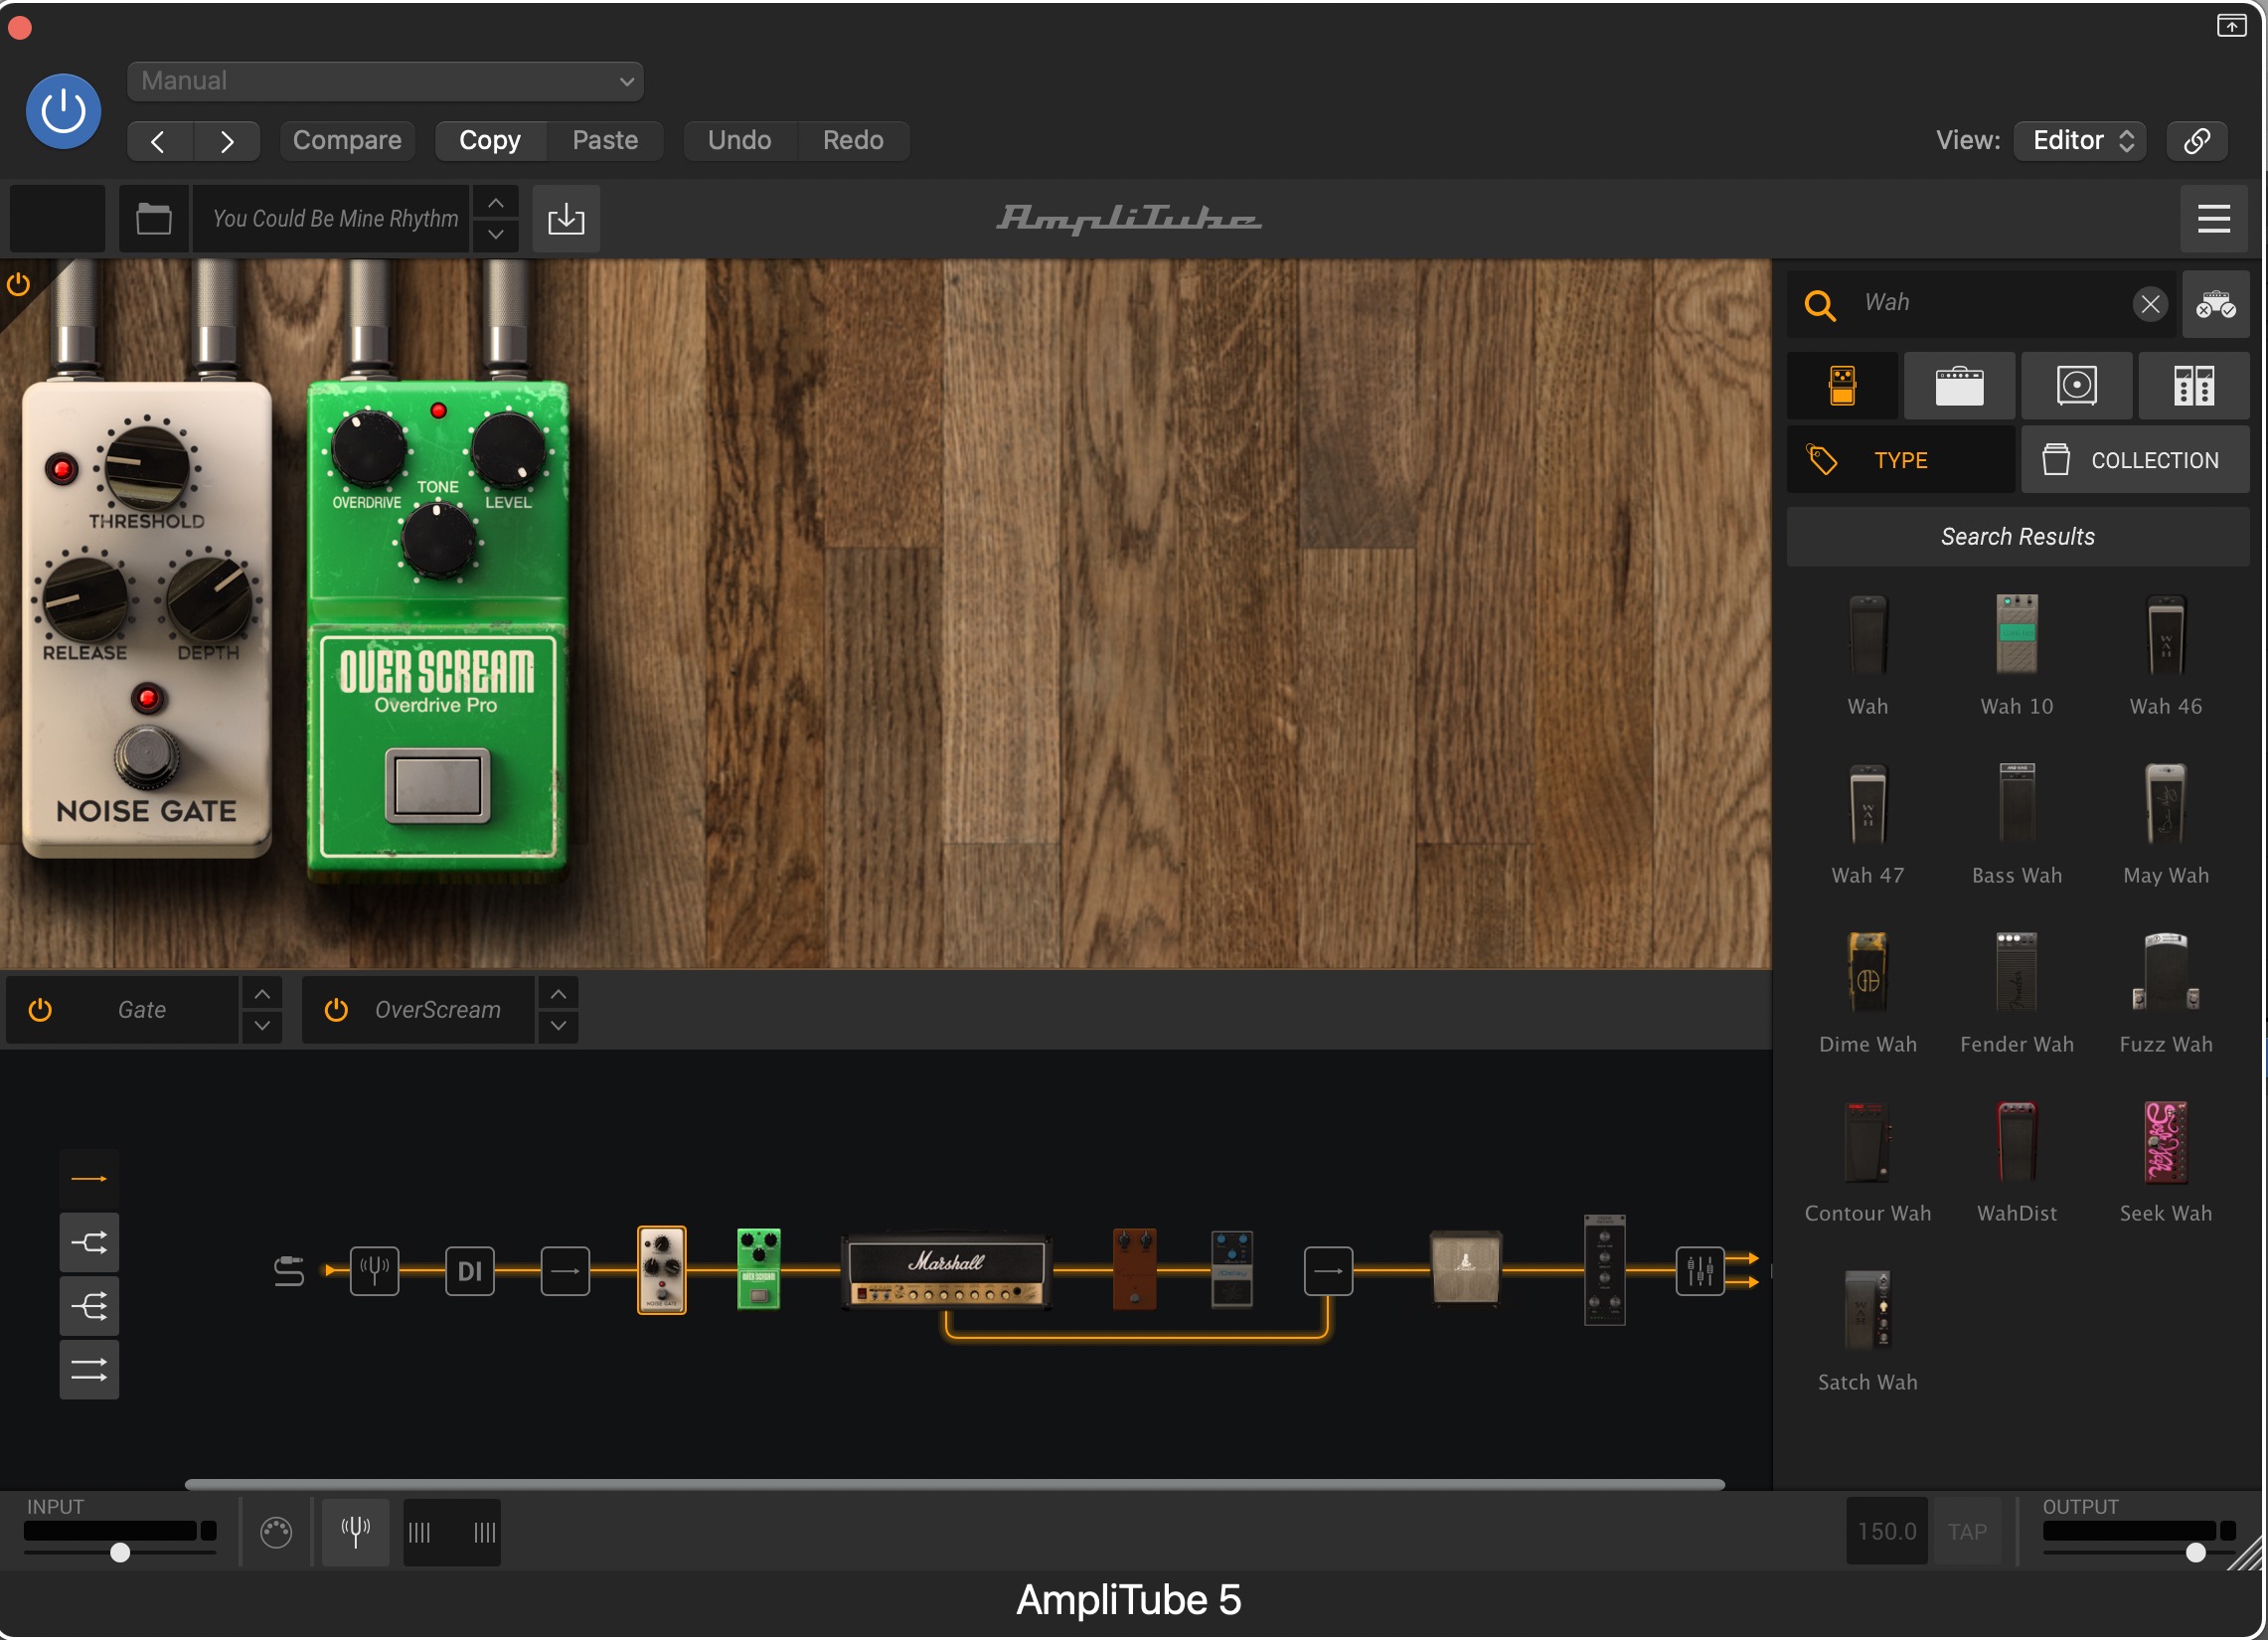Screen dimensions: 2268x1640
Task: Click the TAP tempo button
Action: click(1967, 1531)
